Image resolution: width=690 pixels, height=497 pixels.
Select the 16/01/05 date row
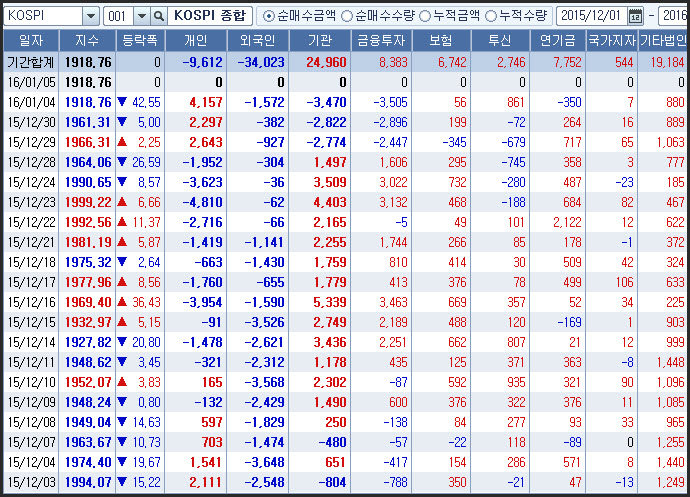click(345, 82)
